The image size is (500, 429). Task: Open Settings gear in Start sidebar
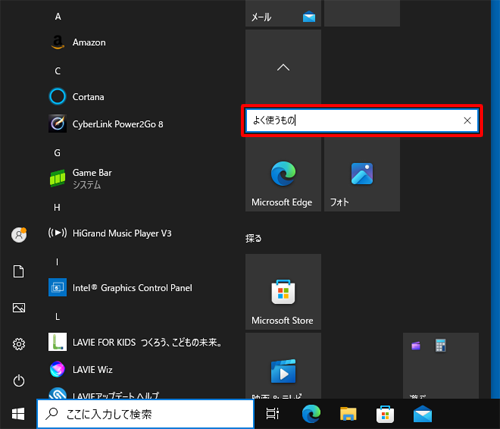pyautogui.click(x=19, y=344)
